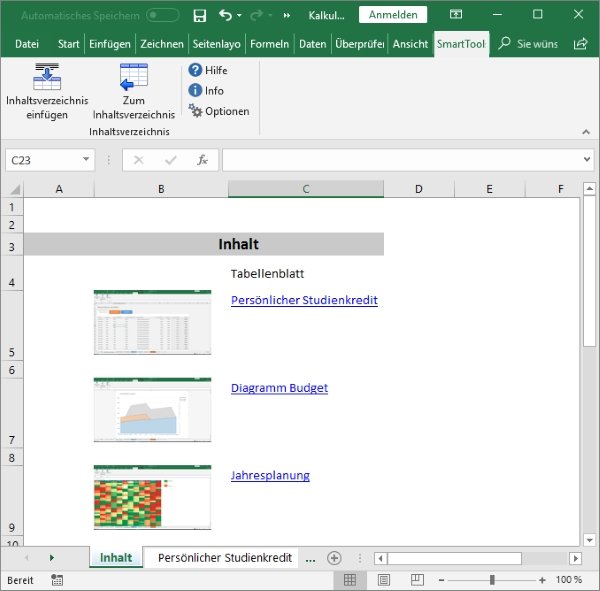
Task: Click the Studienkredit sheet thumbnail
Action: click(x=152, y=322)
